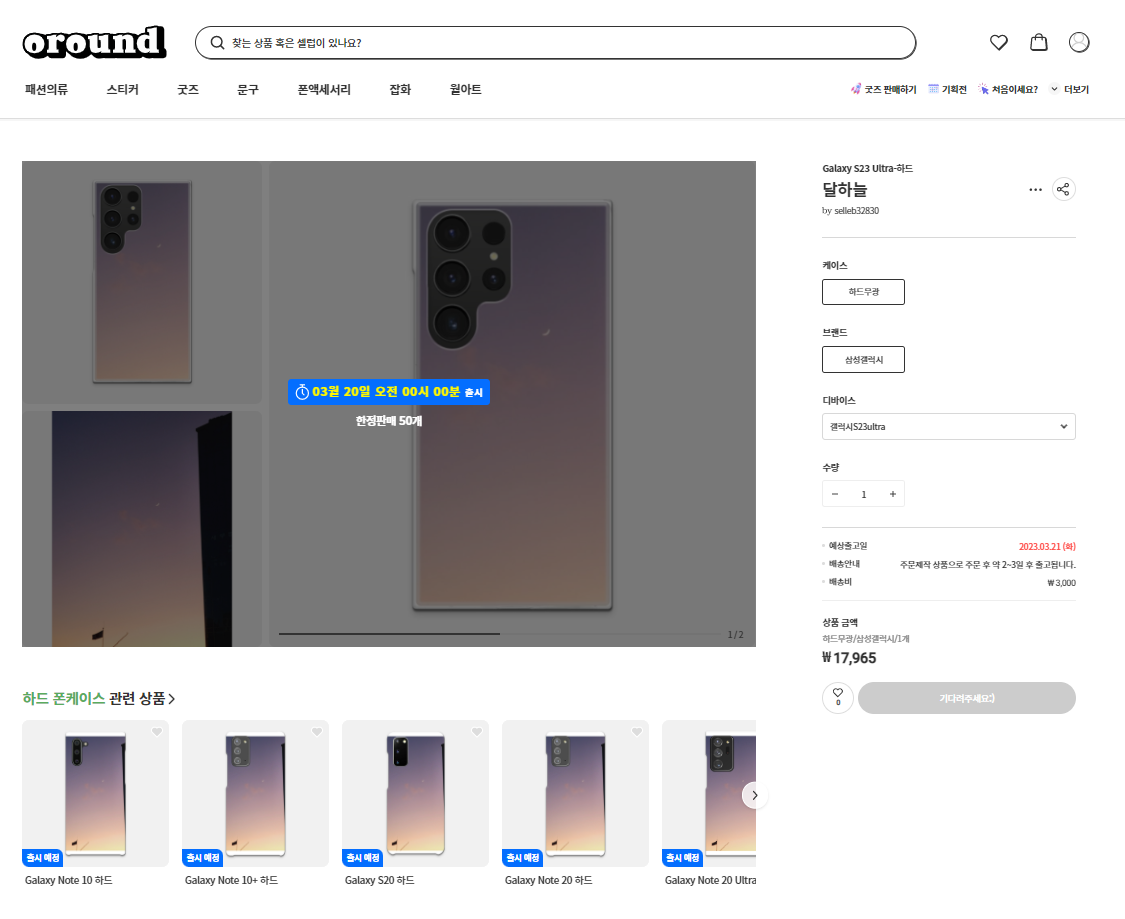Select the 삼성갤럭시 brand option
The image size is (1125, 919).
click(x=863, y=359)
